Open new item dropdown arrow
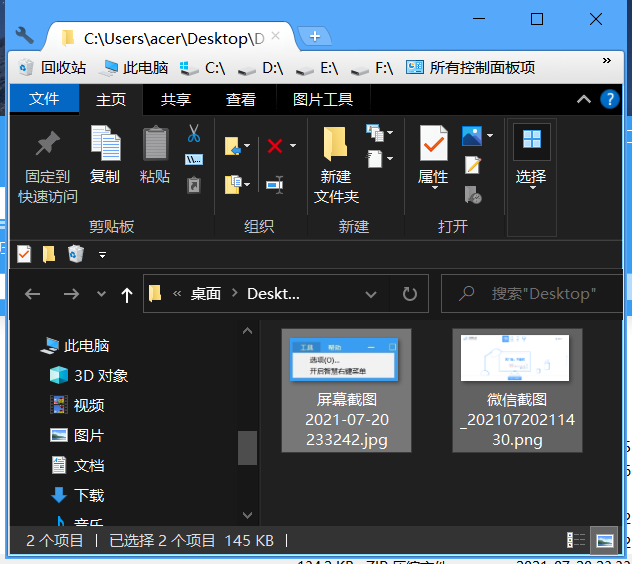This screenshot has width=632, height=564. 390,132
